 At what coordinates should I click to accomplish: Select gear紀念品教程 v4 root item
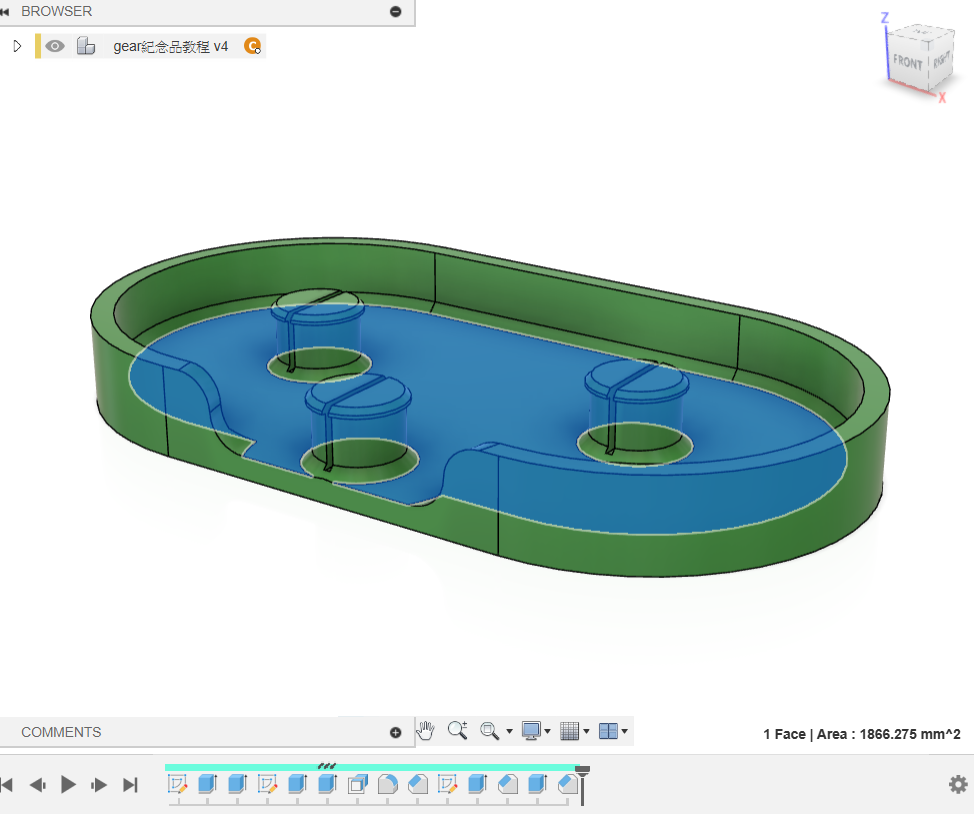(x=170, y=46)
